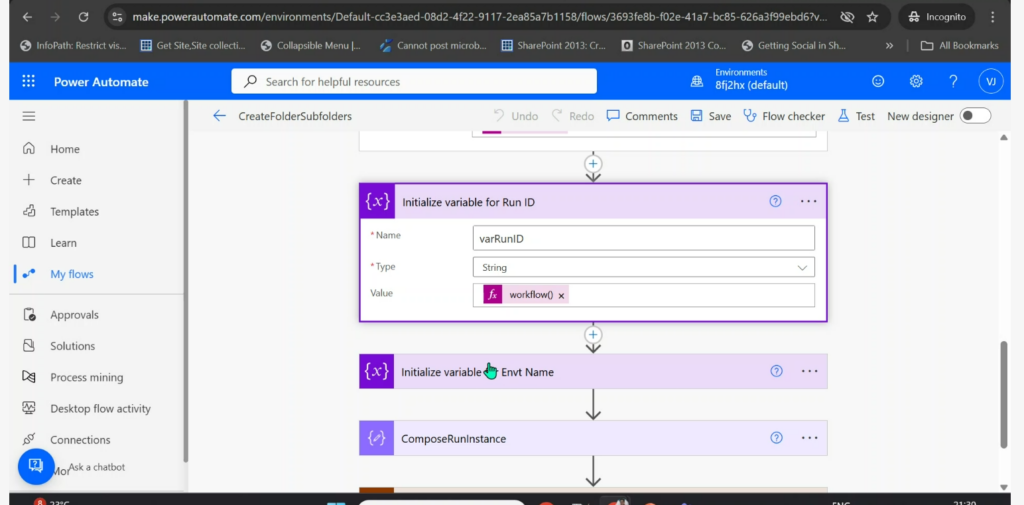
Task: Bookmark this page with the star icon
Action: [872, 17]
